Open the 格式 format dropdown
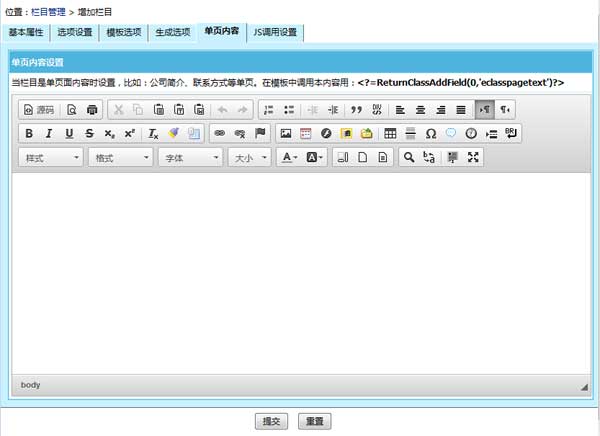This screenshot has width=600, height=436. pos(120,157)
